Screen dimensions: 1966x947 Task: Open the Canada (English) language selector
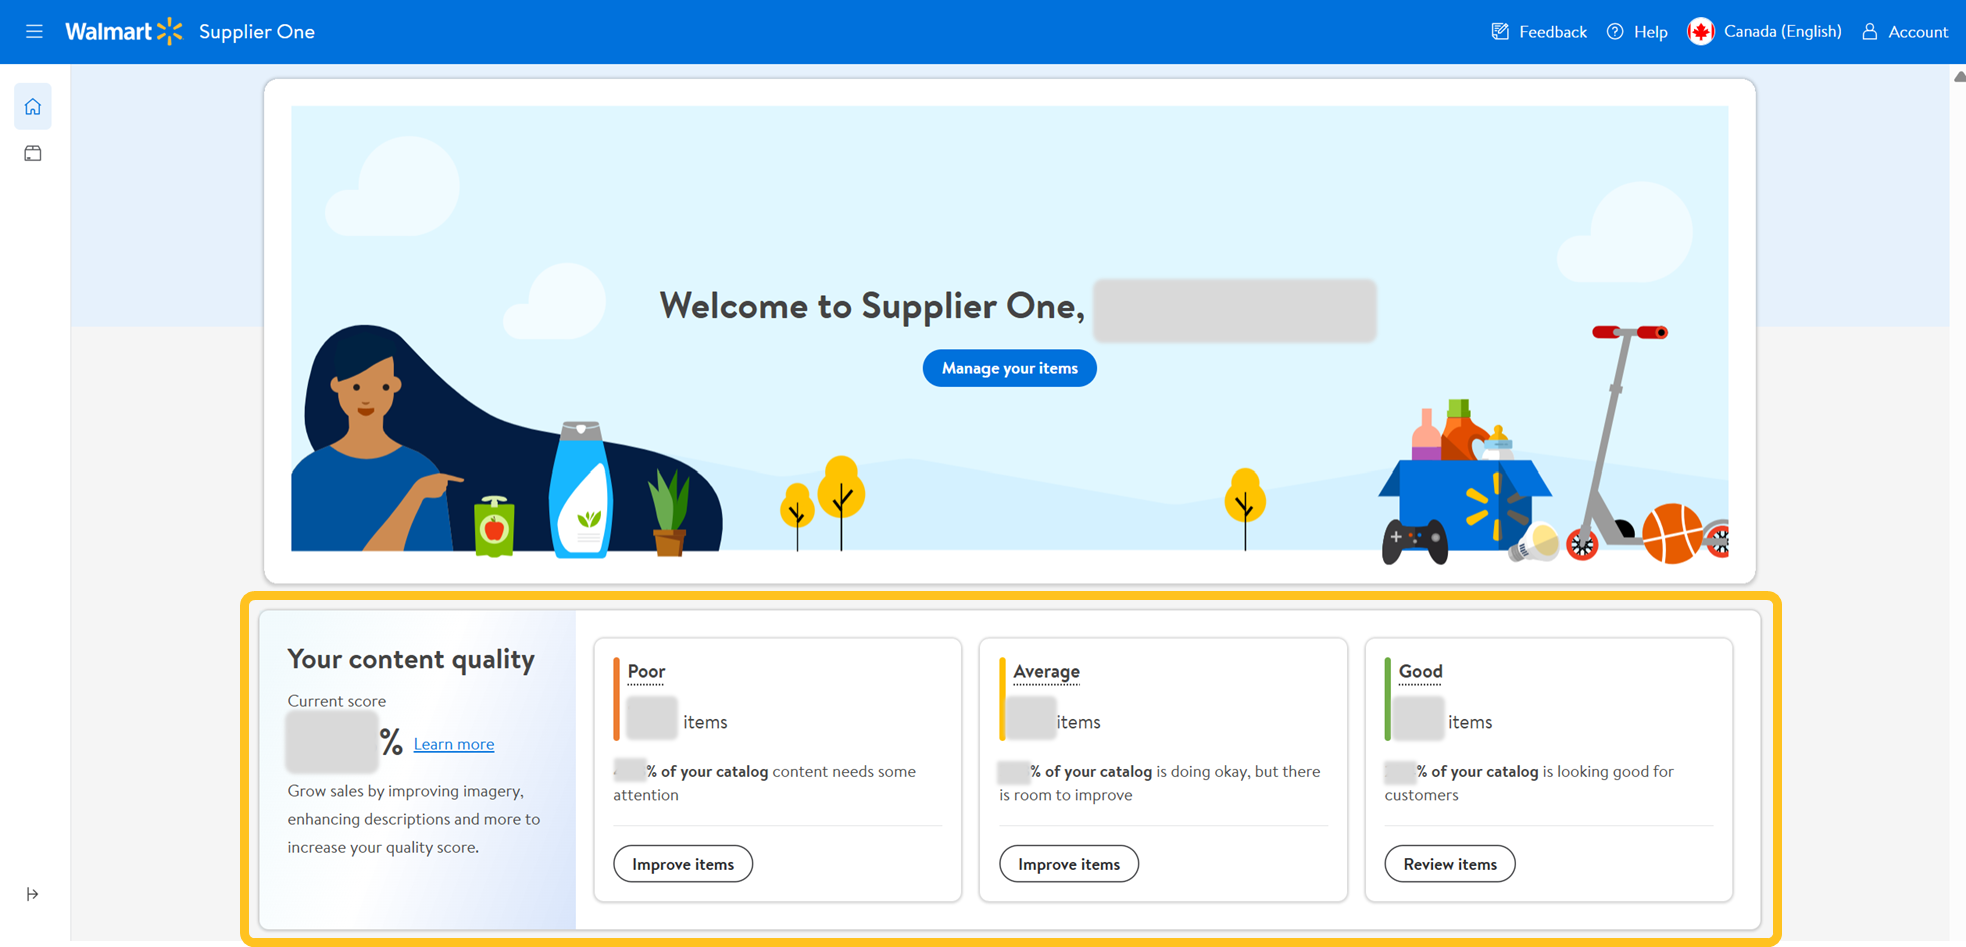point(1765,32)
